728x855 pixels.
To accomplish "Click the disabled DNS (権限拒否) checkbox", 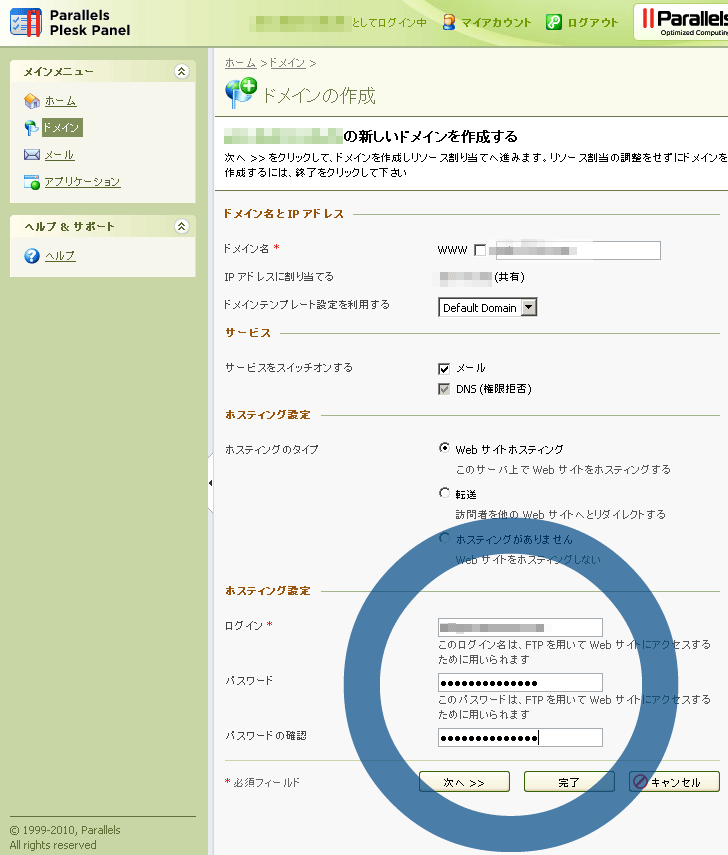I will coord(444,389).
